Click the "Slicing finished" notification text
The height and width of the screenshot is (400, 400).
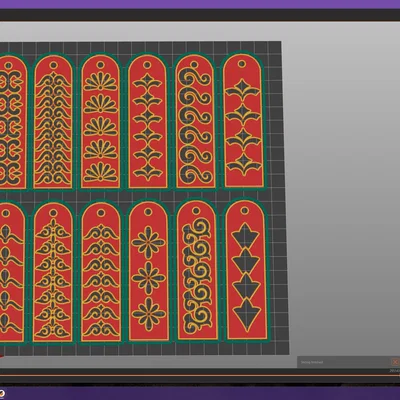pos(312,362)
